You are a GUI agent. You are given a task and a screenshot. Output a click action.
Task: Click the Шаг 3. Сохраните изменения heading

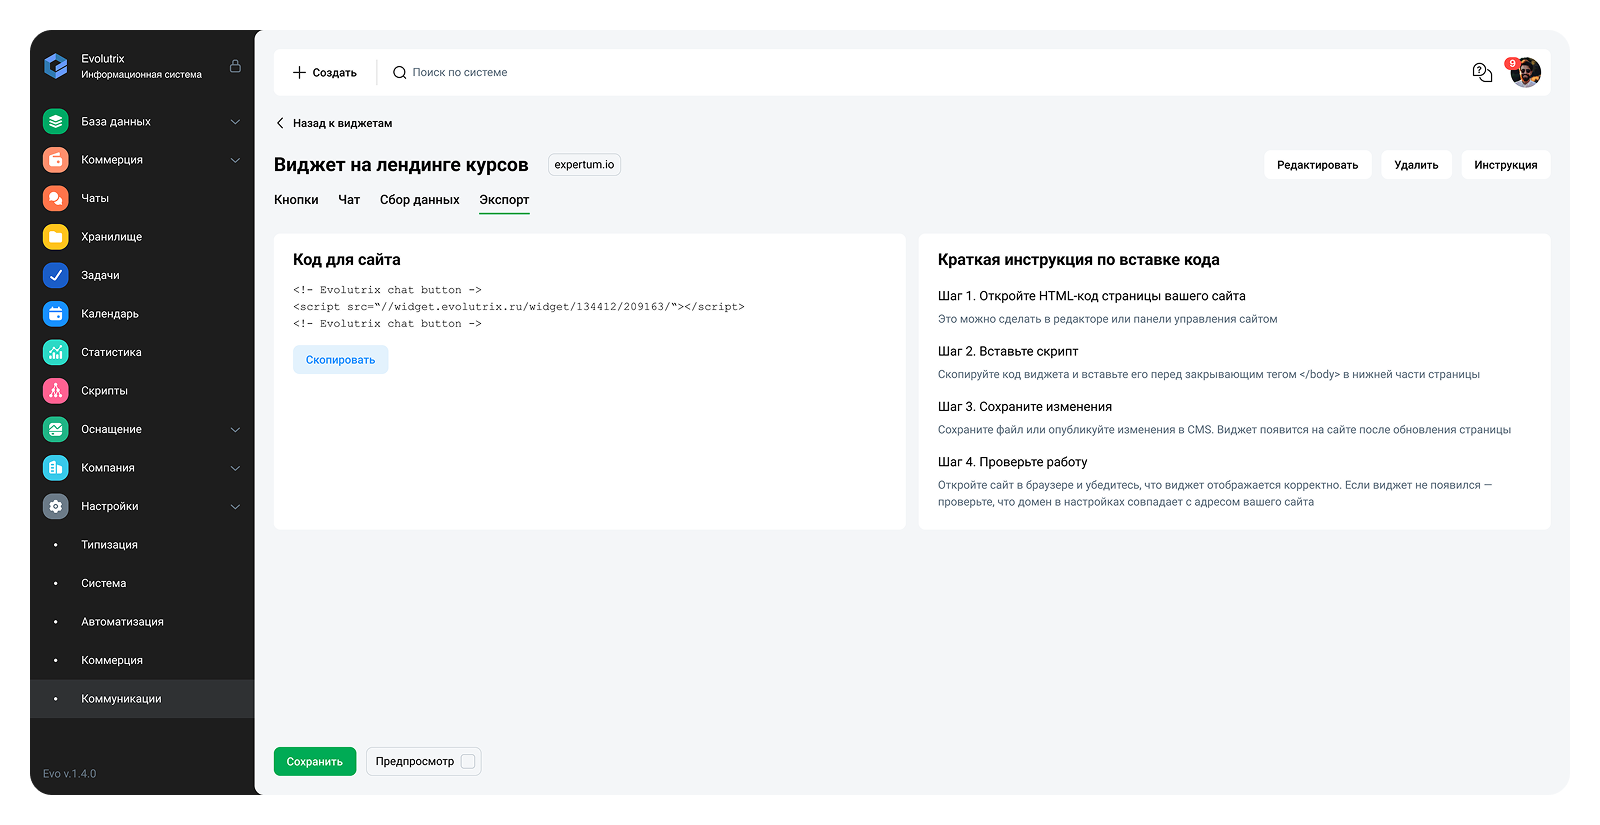pos(1025,407)
